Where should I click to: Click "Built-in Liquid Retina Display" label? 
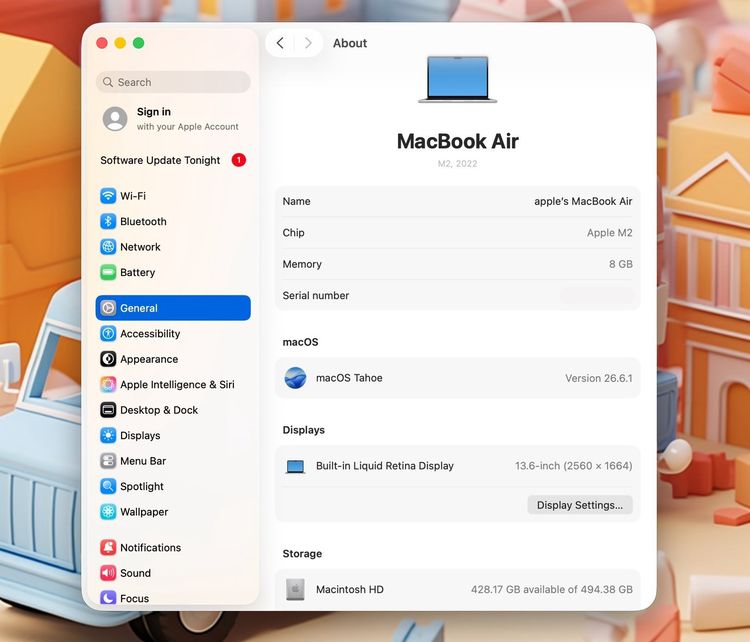(x=385, y=466)
